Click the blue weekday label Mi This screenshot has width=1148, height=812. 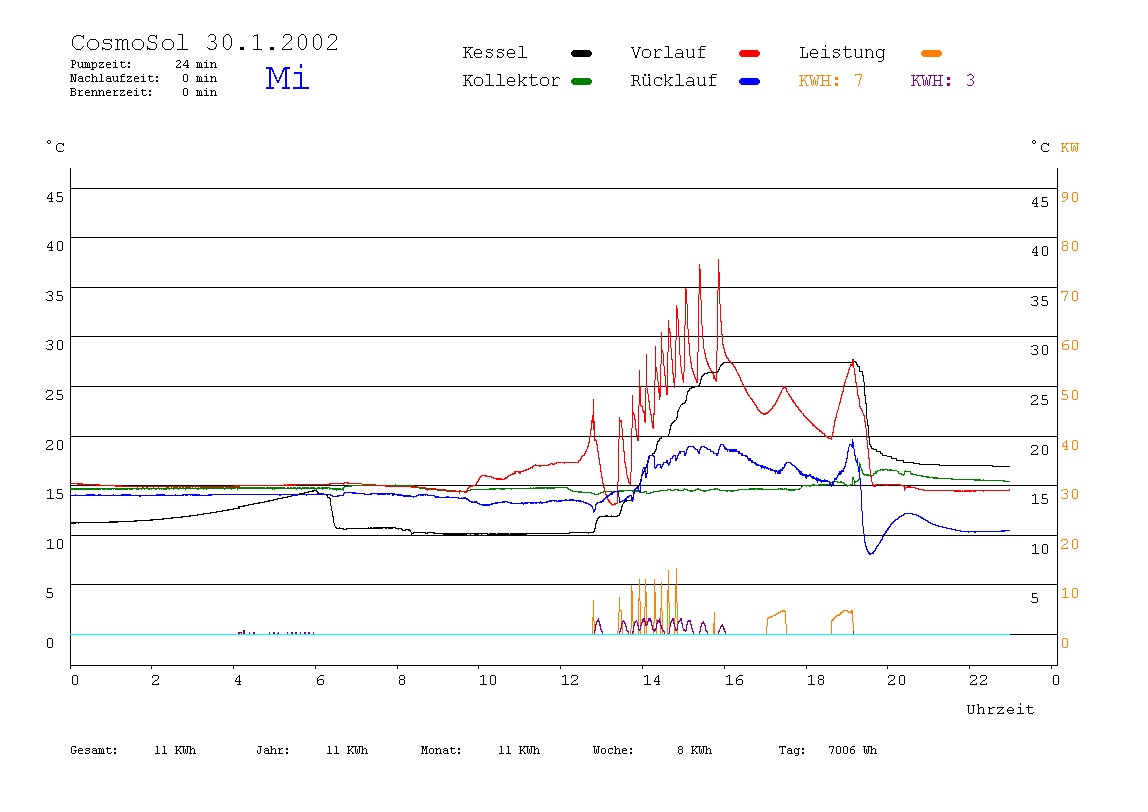pos(287,78)
